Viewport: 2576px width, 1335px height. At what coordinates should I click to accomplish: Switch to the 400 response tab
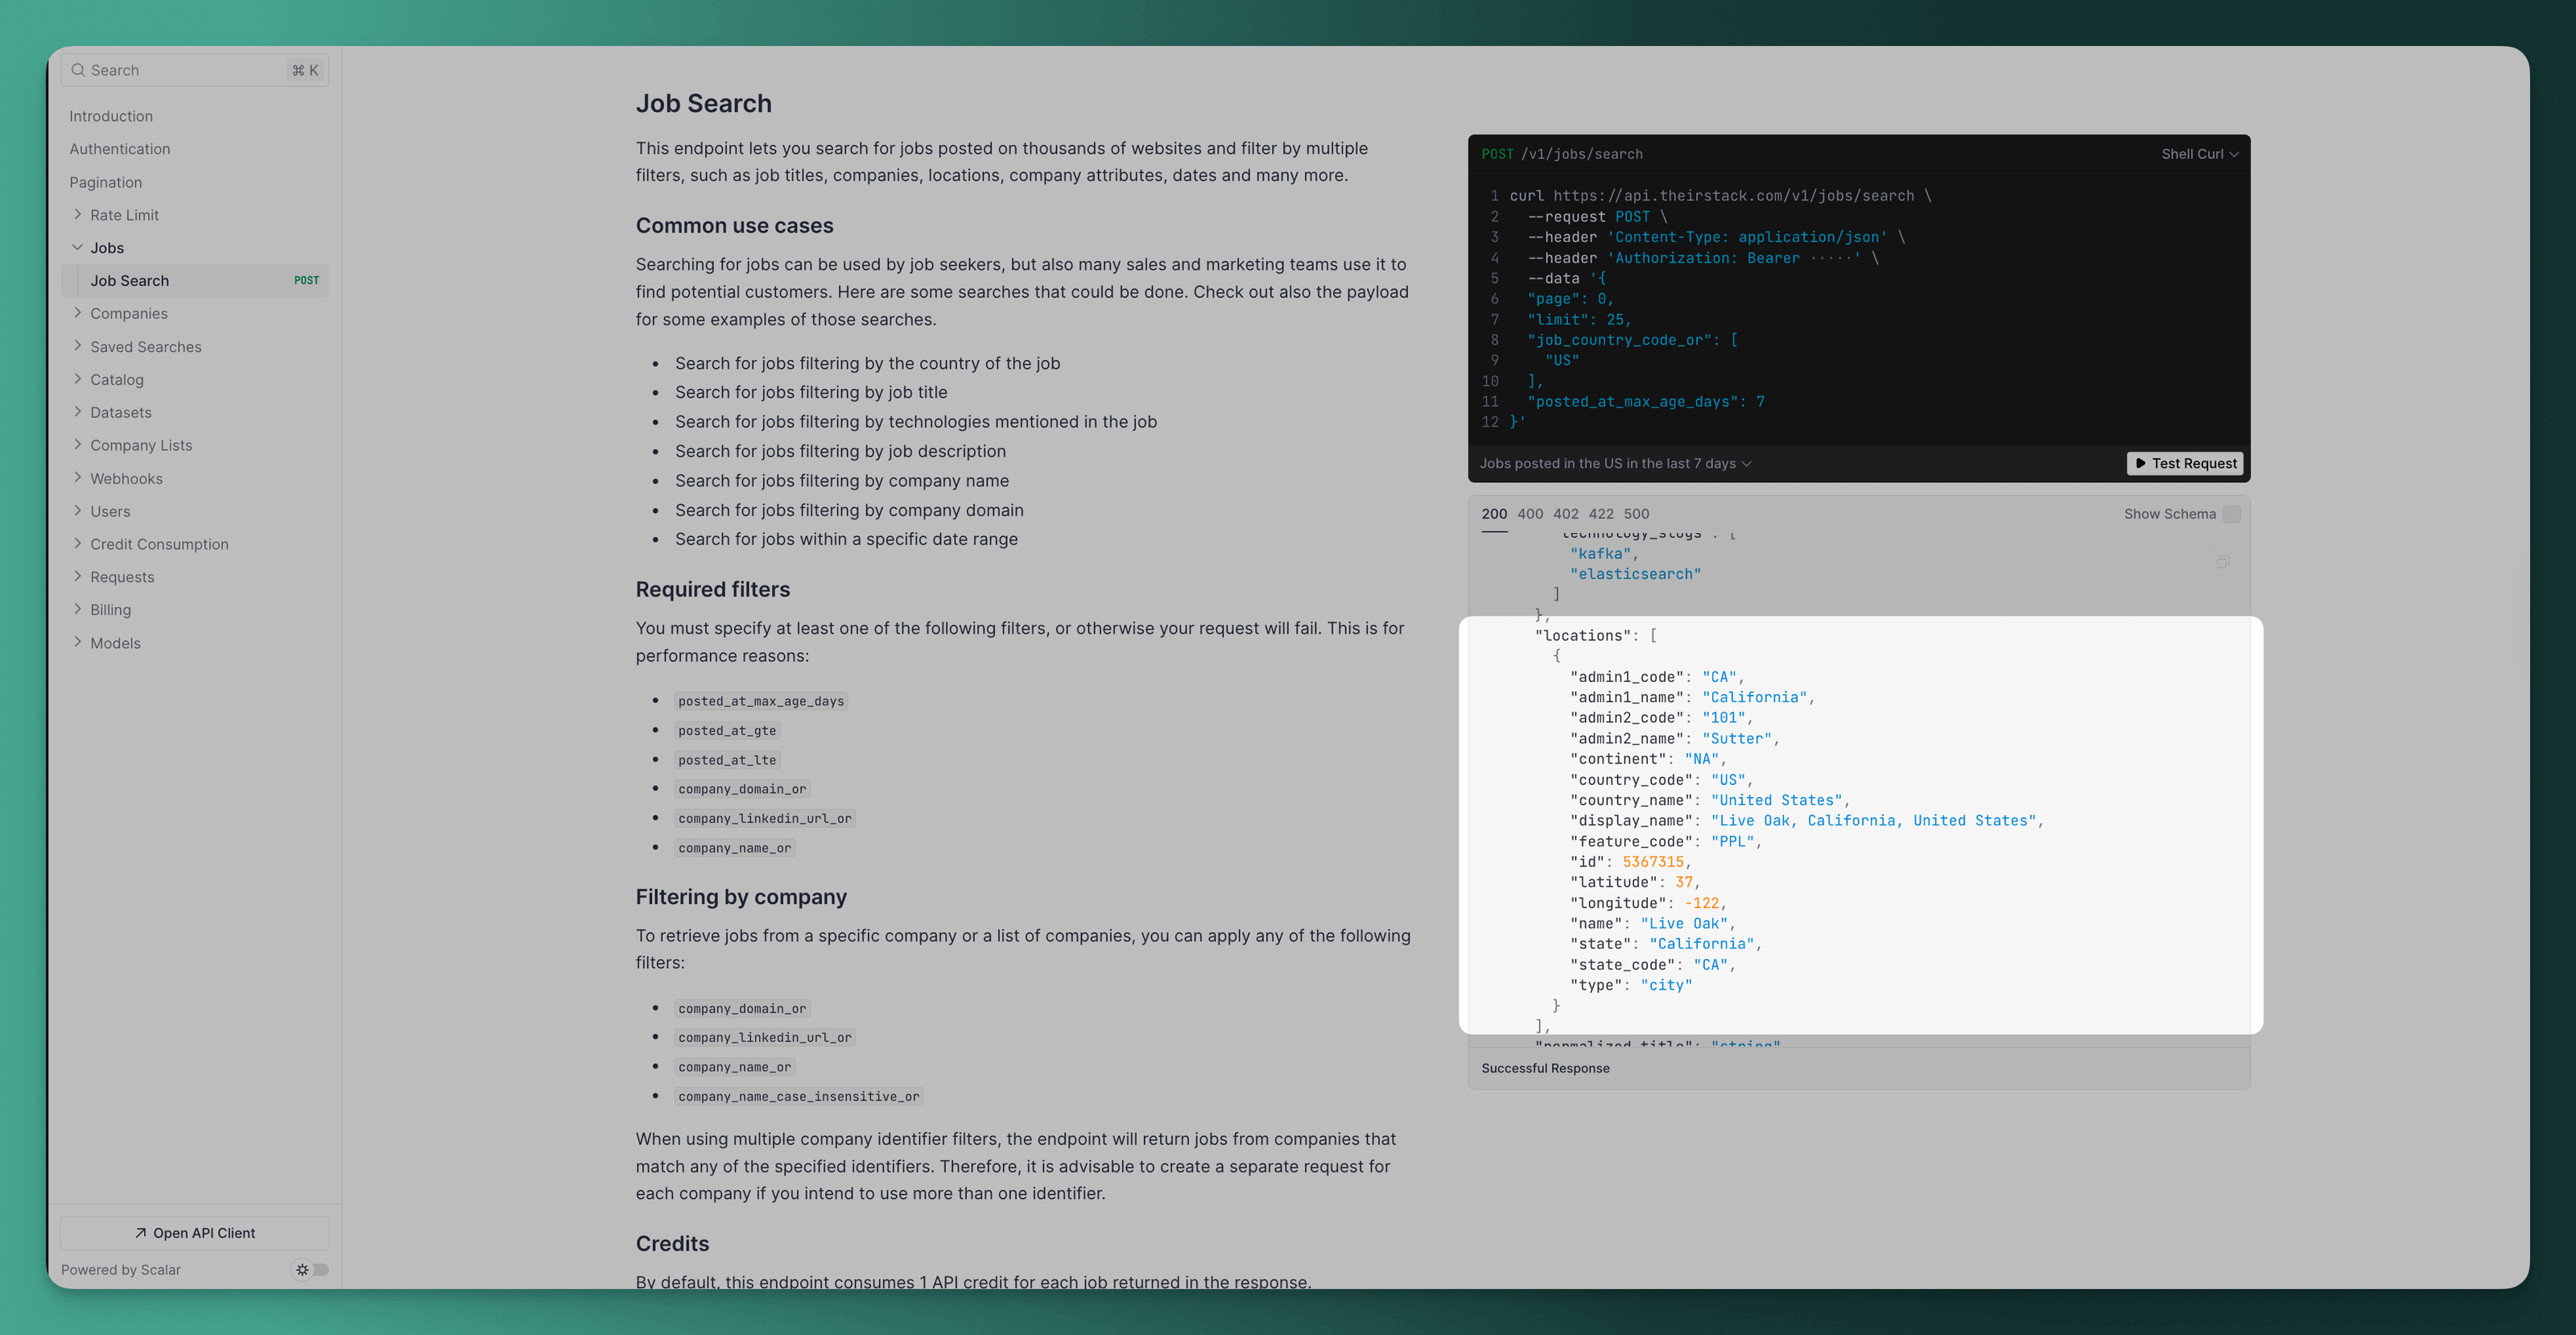click(1529, 514)
